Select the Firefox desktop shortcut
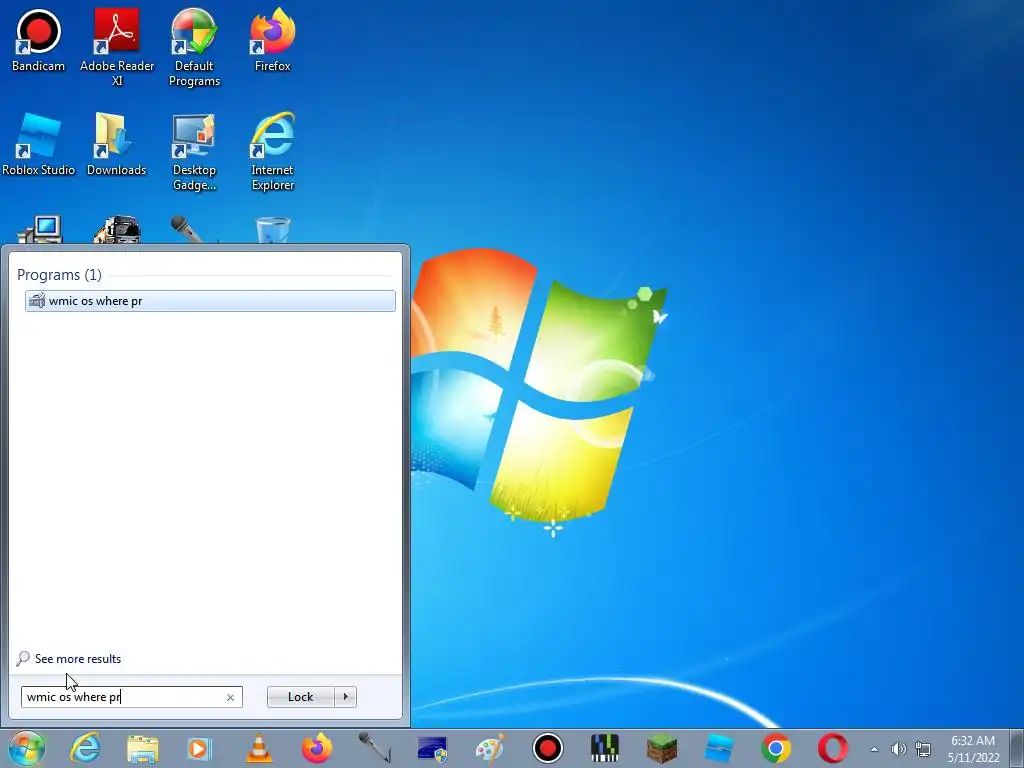The height and width of the screenshot is (768, 1024). (272, 40)
